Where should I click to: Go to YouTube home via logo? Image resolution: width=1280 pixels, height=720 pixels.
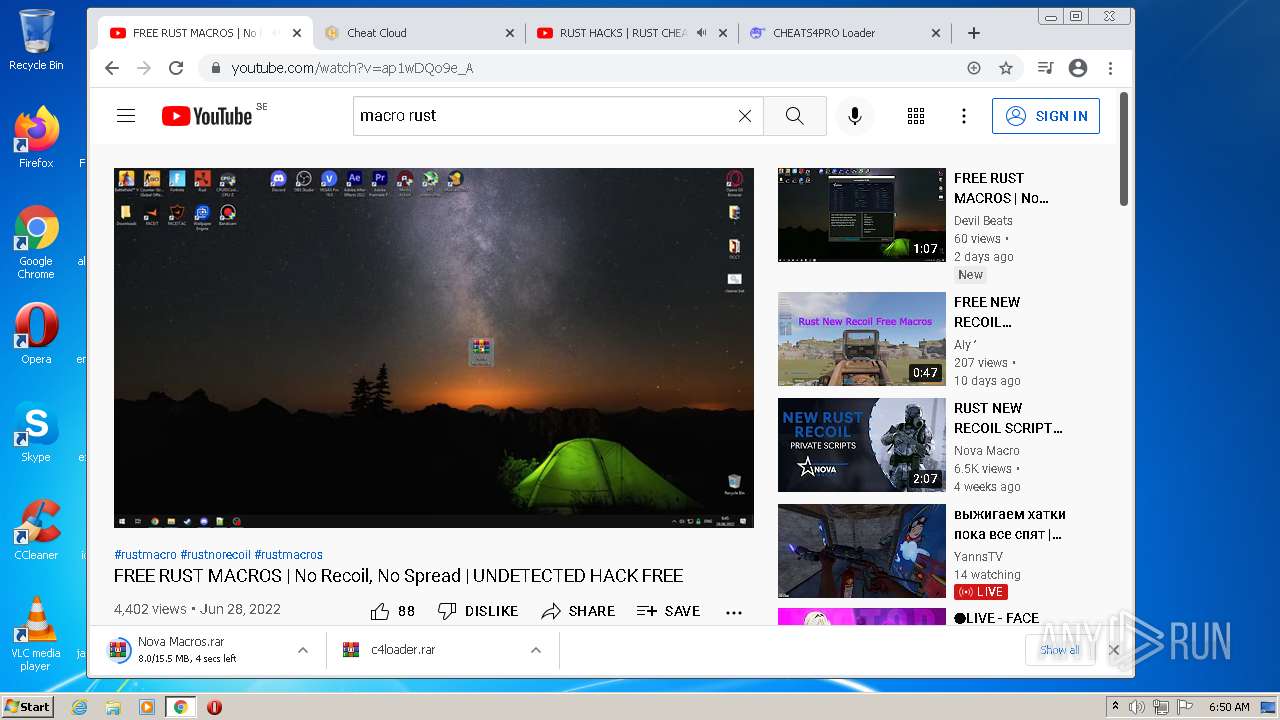tap(207, 116)
